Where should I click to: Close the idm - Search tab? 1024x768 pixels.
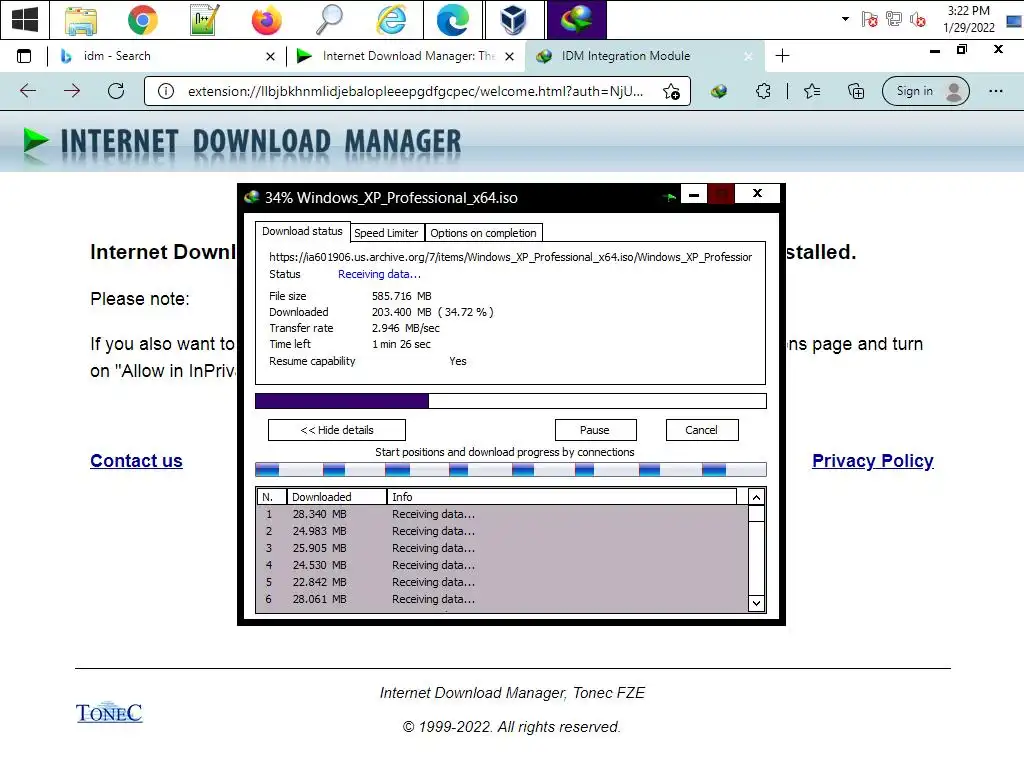point(270,57)
